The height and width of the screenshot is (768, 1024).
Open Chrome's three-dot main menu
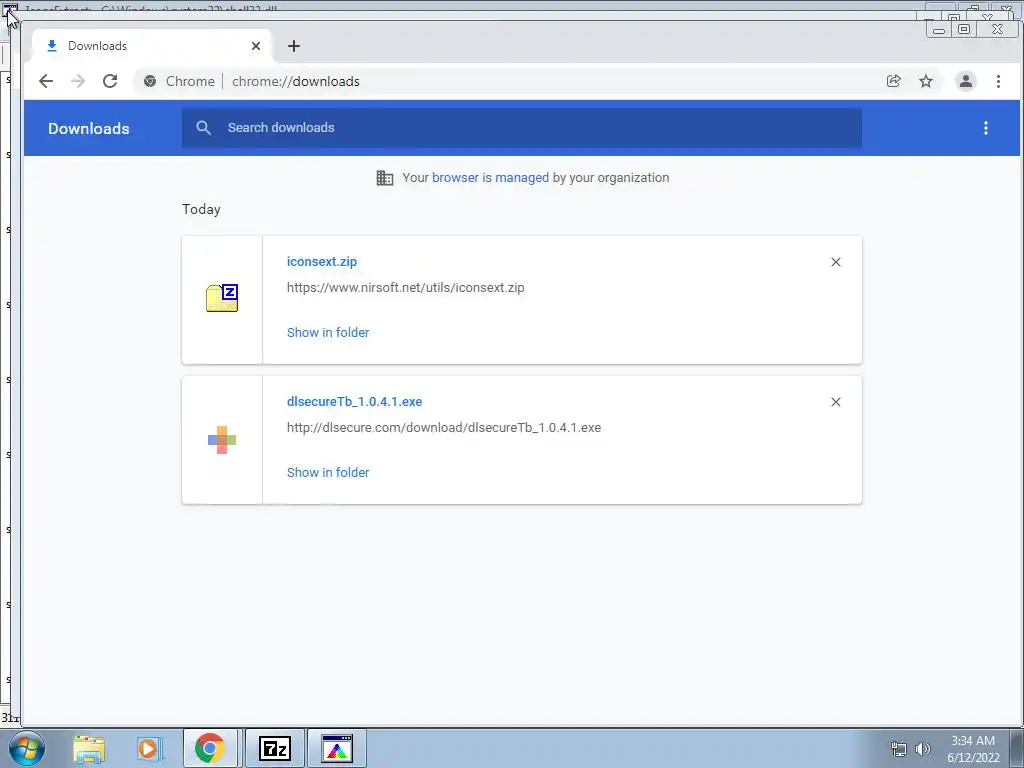tap(998, 81)
